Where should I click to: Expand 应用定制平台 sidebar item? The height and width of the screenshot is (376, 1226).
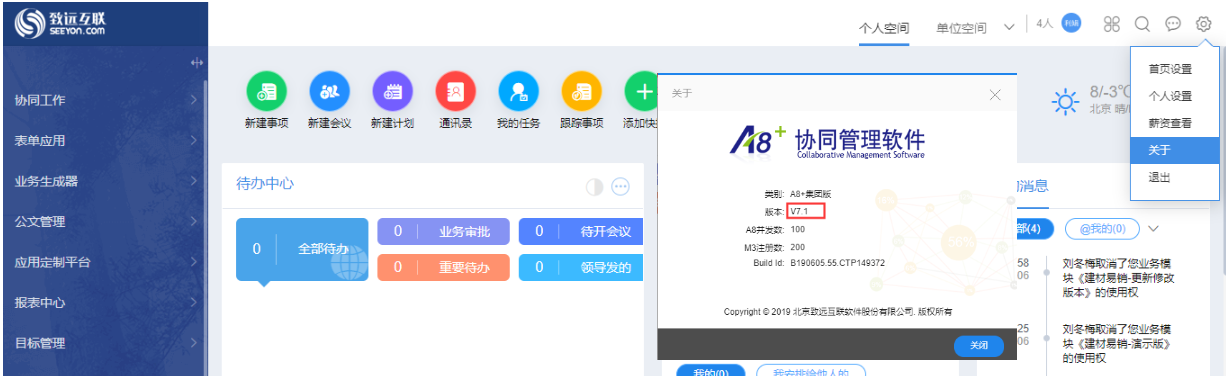pyautogui.click(x=104, y=262)
